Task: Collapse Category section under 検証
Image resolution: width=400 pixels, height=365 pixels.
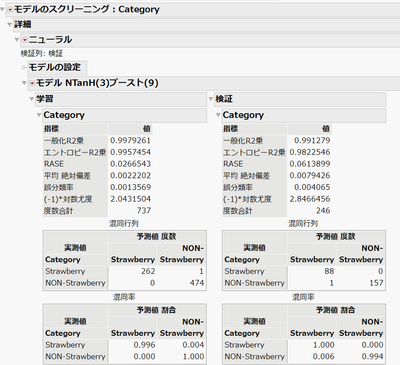Action: coord(218,115)
